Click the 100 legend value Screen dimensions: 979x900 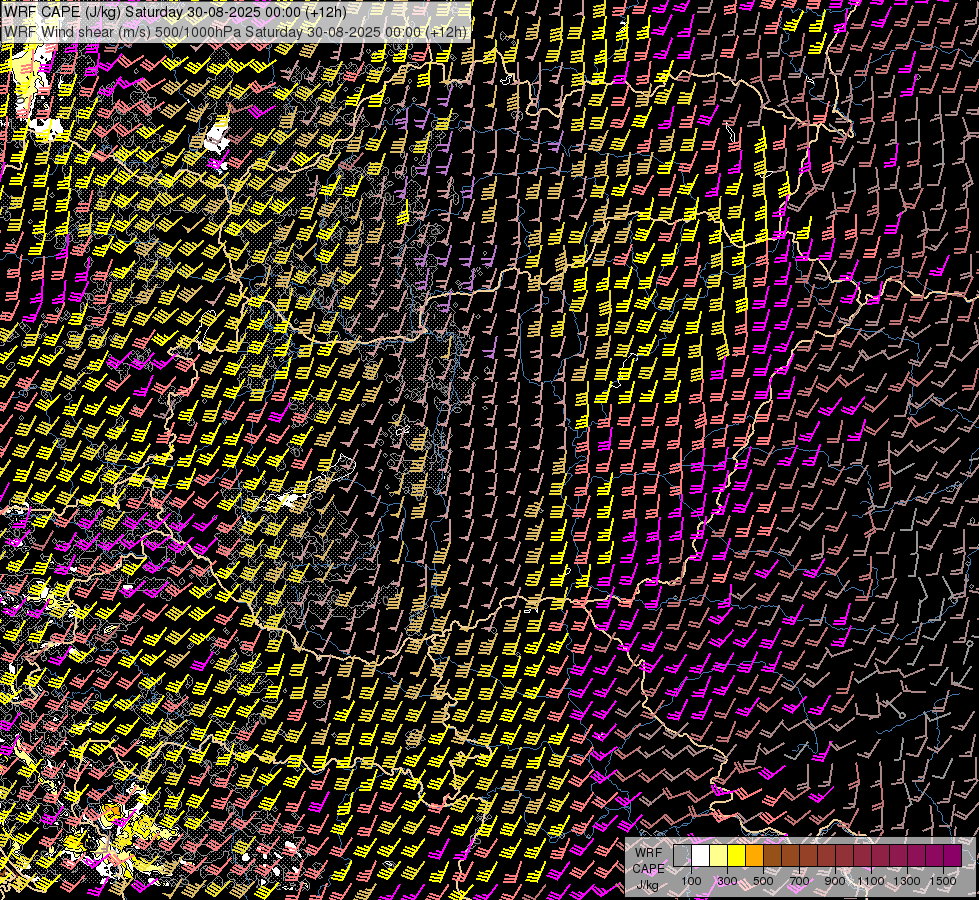point(691,881)
